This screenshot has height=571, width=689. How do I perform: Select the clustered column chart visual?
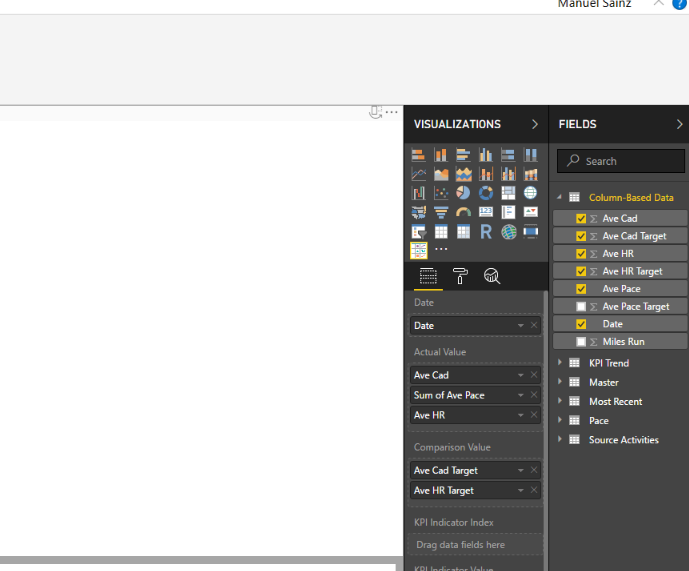click(486, 155)
